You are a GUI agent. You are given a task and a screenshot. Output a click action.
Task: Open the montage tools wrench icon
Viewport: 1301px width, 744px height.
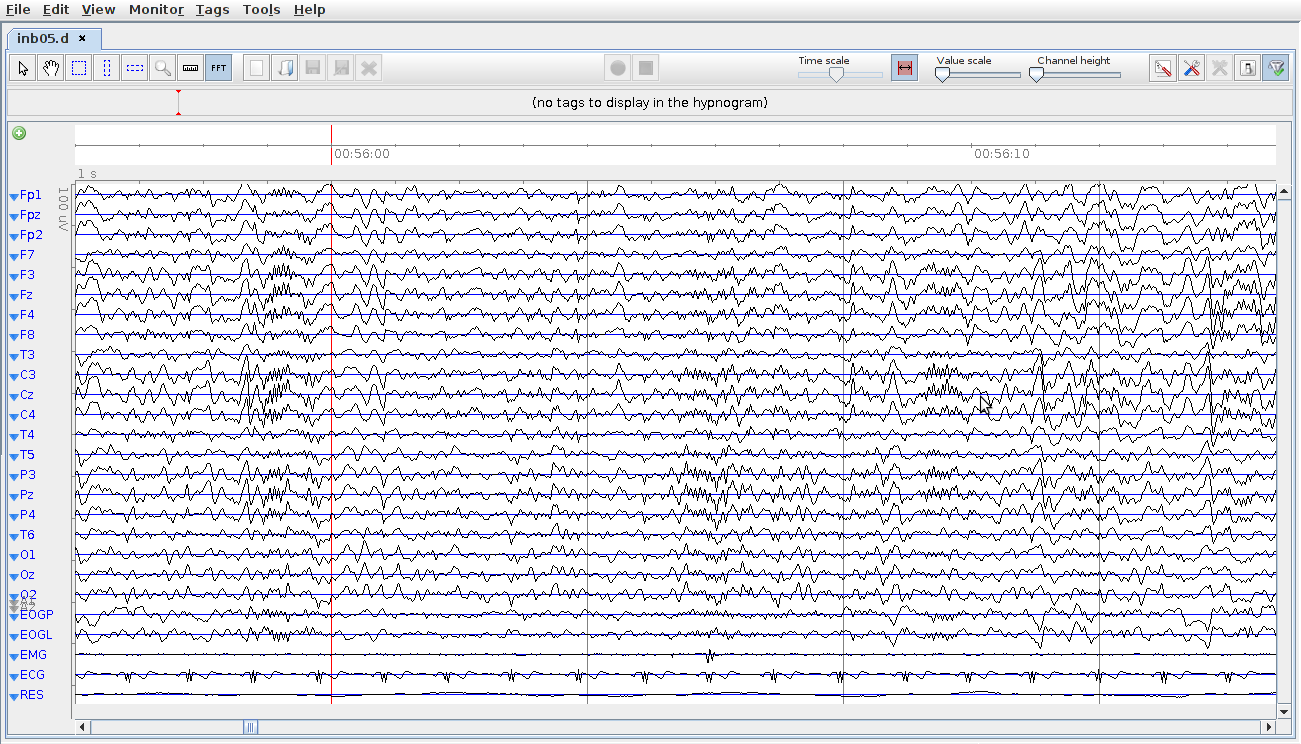pyautogui.click(x=1191, y=68)
